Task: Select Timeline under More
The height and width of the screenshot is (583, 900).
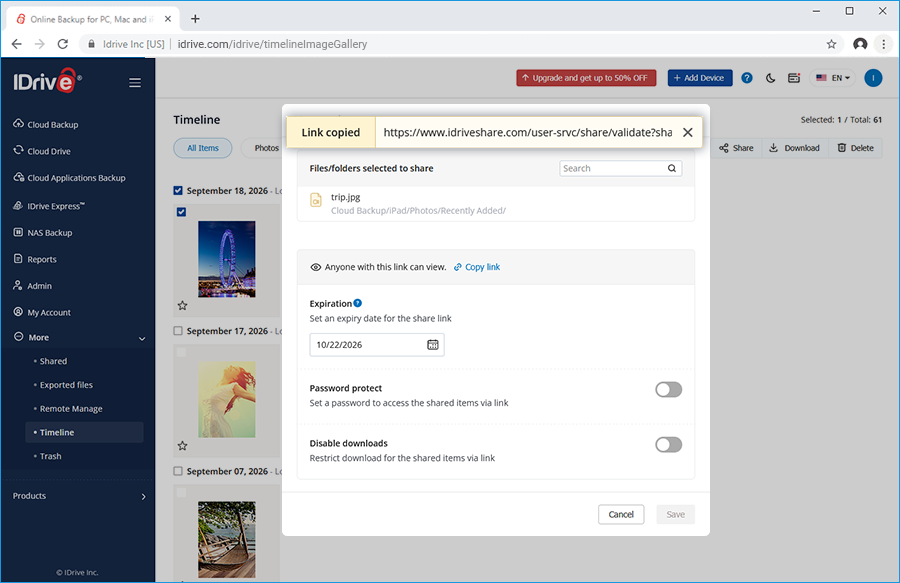Action: coord(84,432)
